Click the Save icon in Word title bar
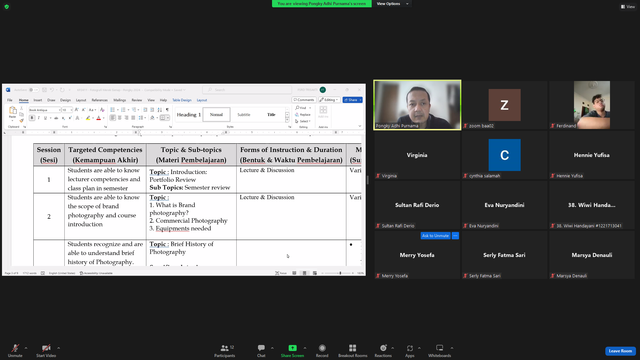This screenshot has width=640, height=360. (44, 90)
